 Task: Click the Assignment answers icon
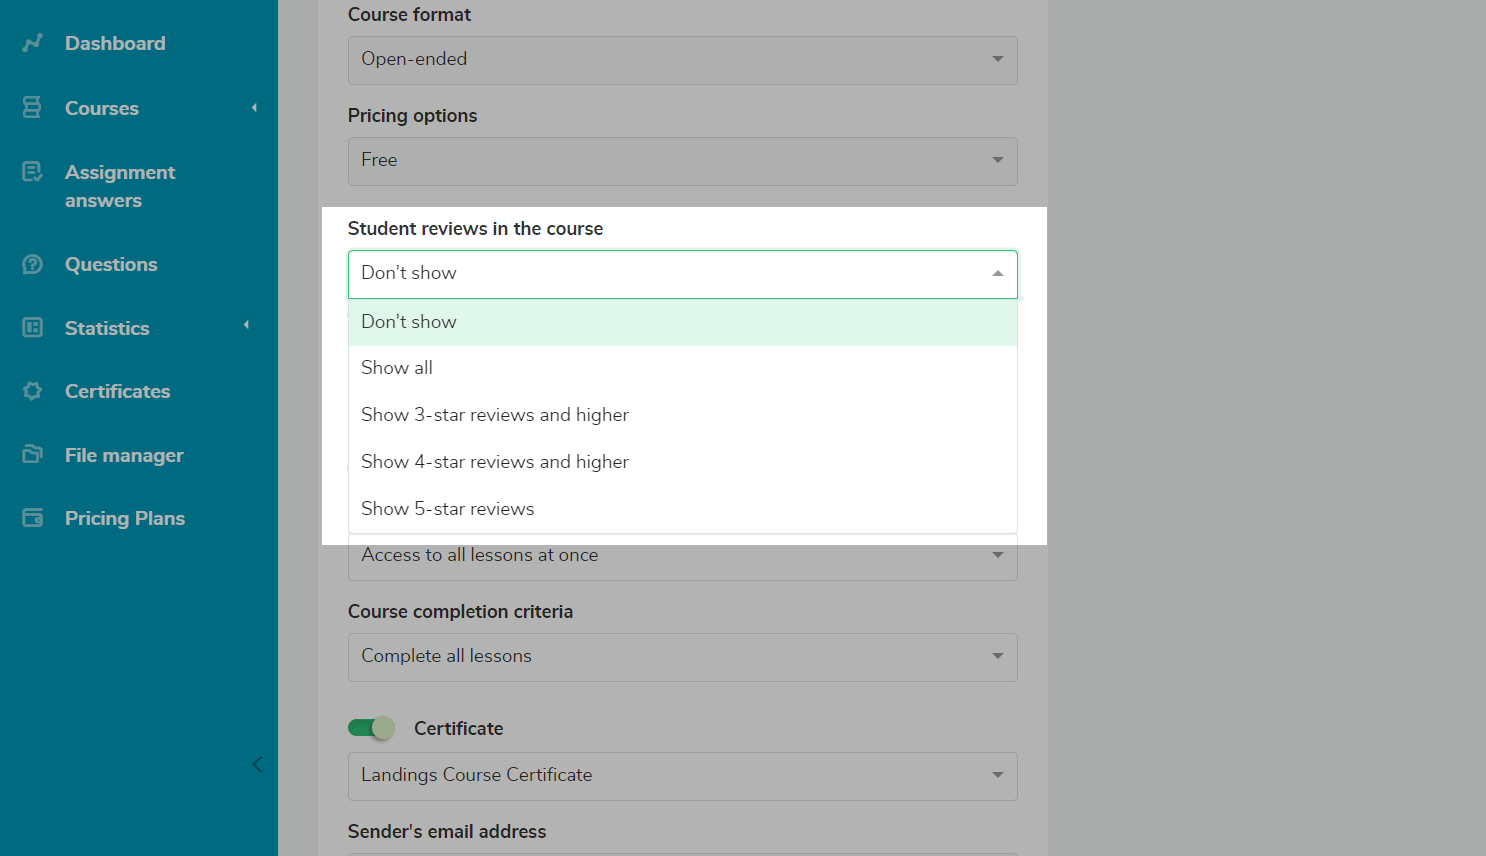(32, 172)
